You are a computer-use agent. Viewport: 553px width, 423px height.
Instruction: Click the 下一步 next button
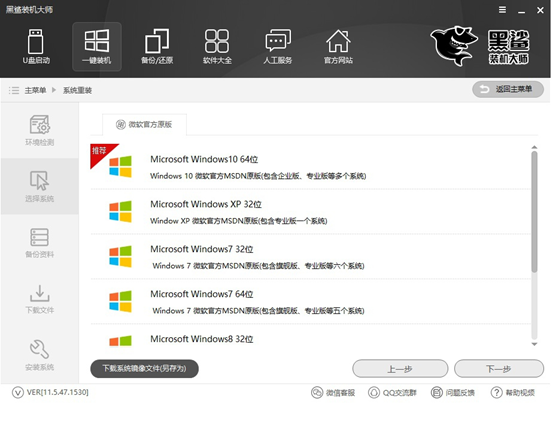(499, 369)
